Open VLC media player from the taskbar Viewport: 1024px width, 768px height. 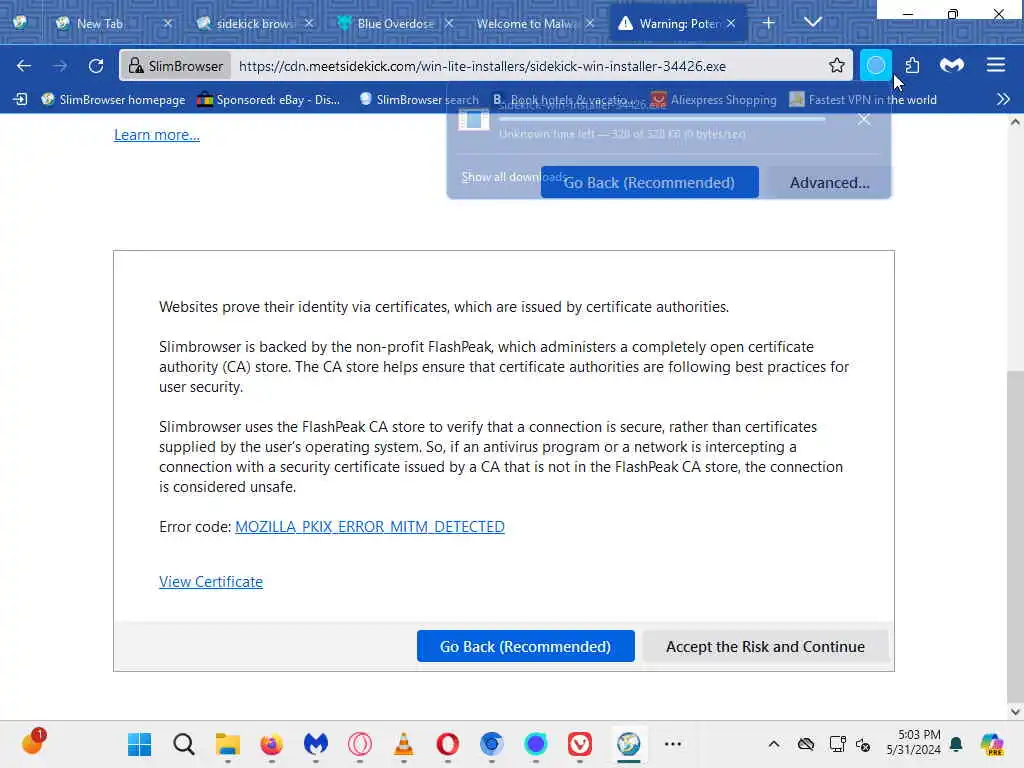404,744
